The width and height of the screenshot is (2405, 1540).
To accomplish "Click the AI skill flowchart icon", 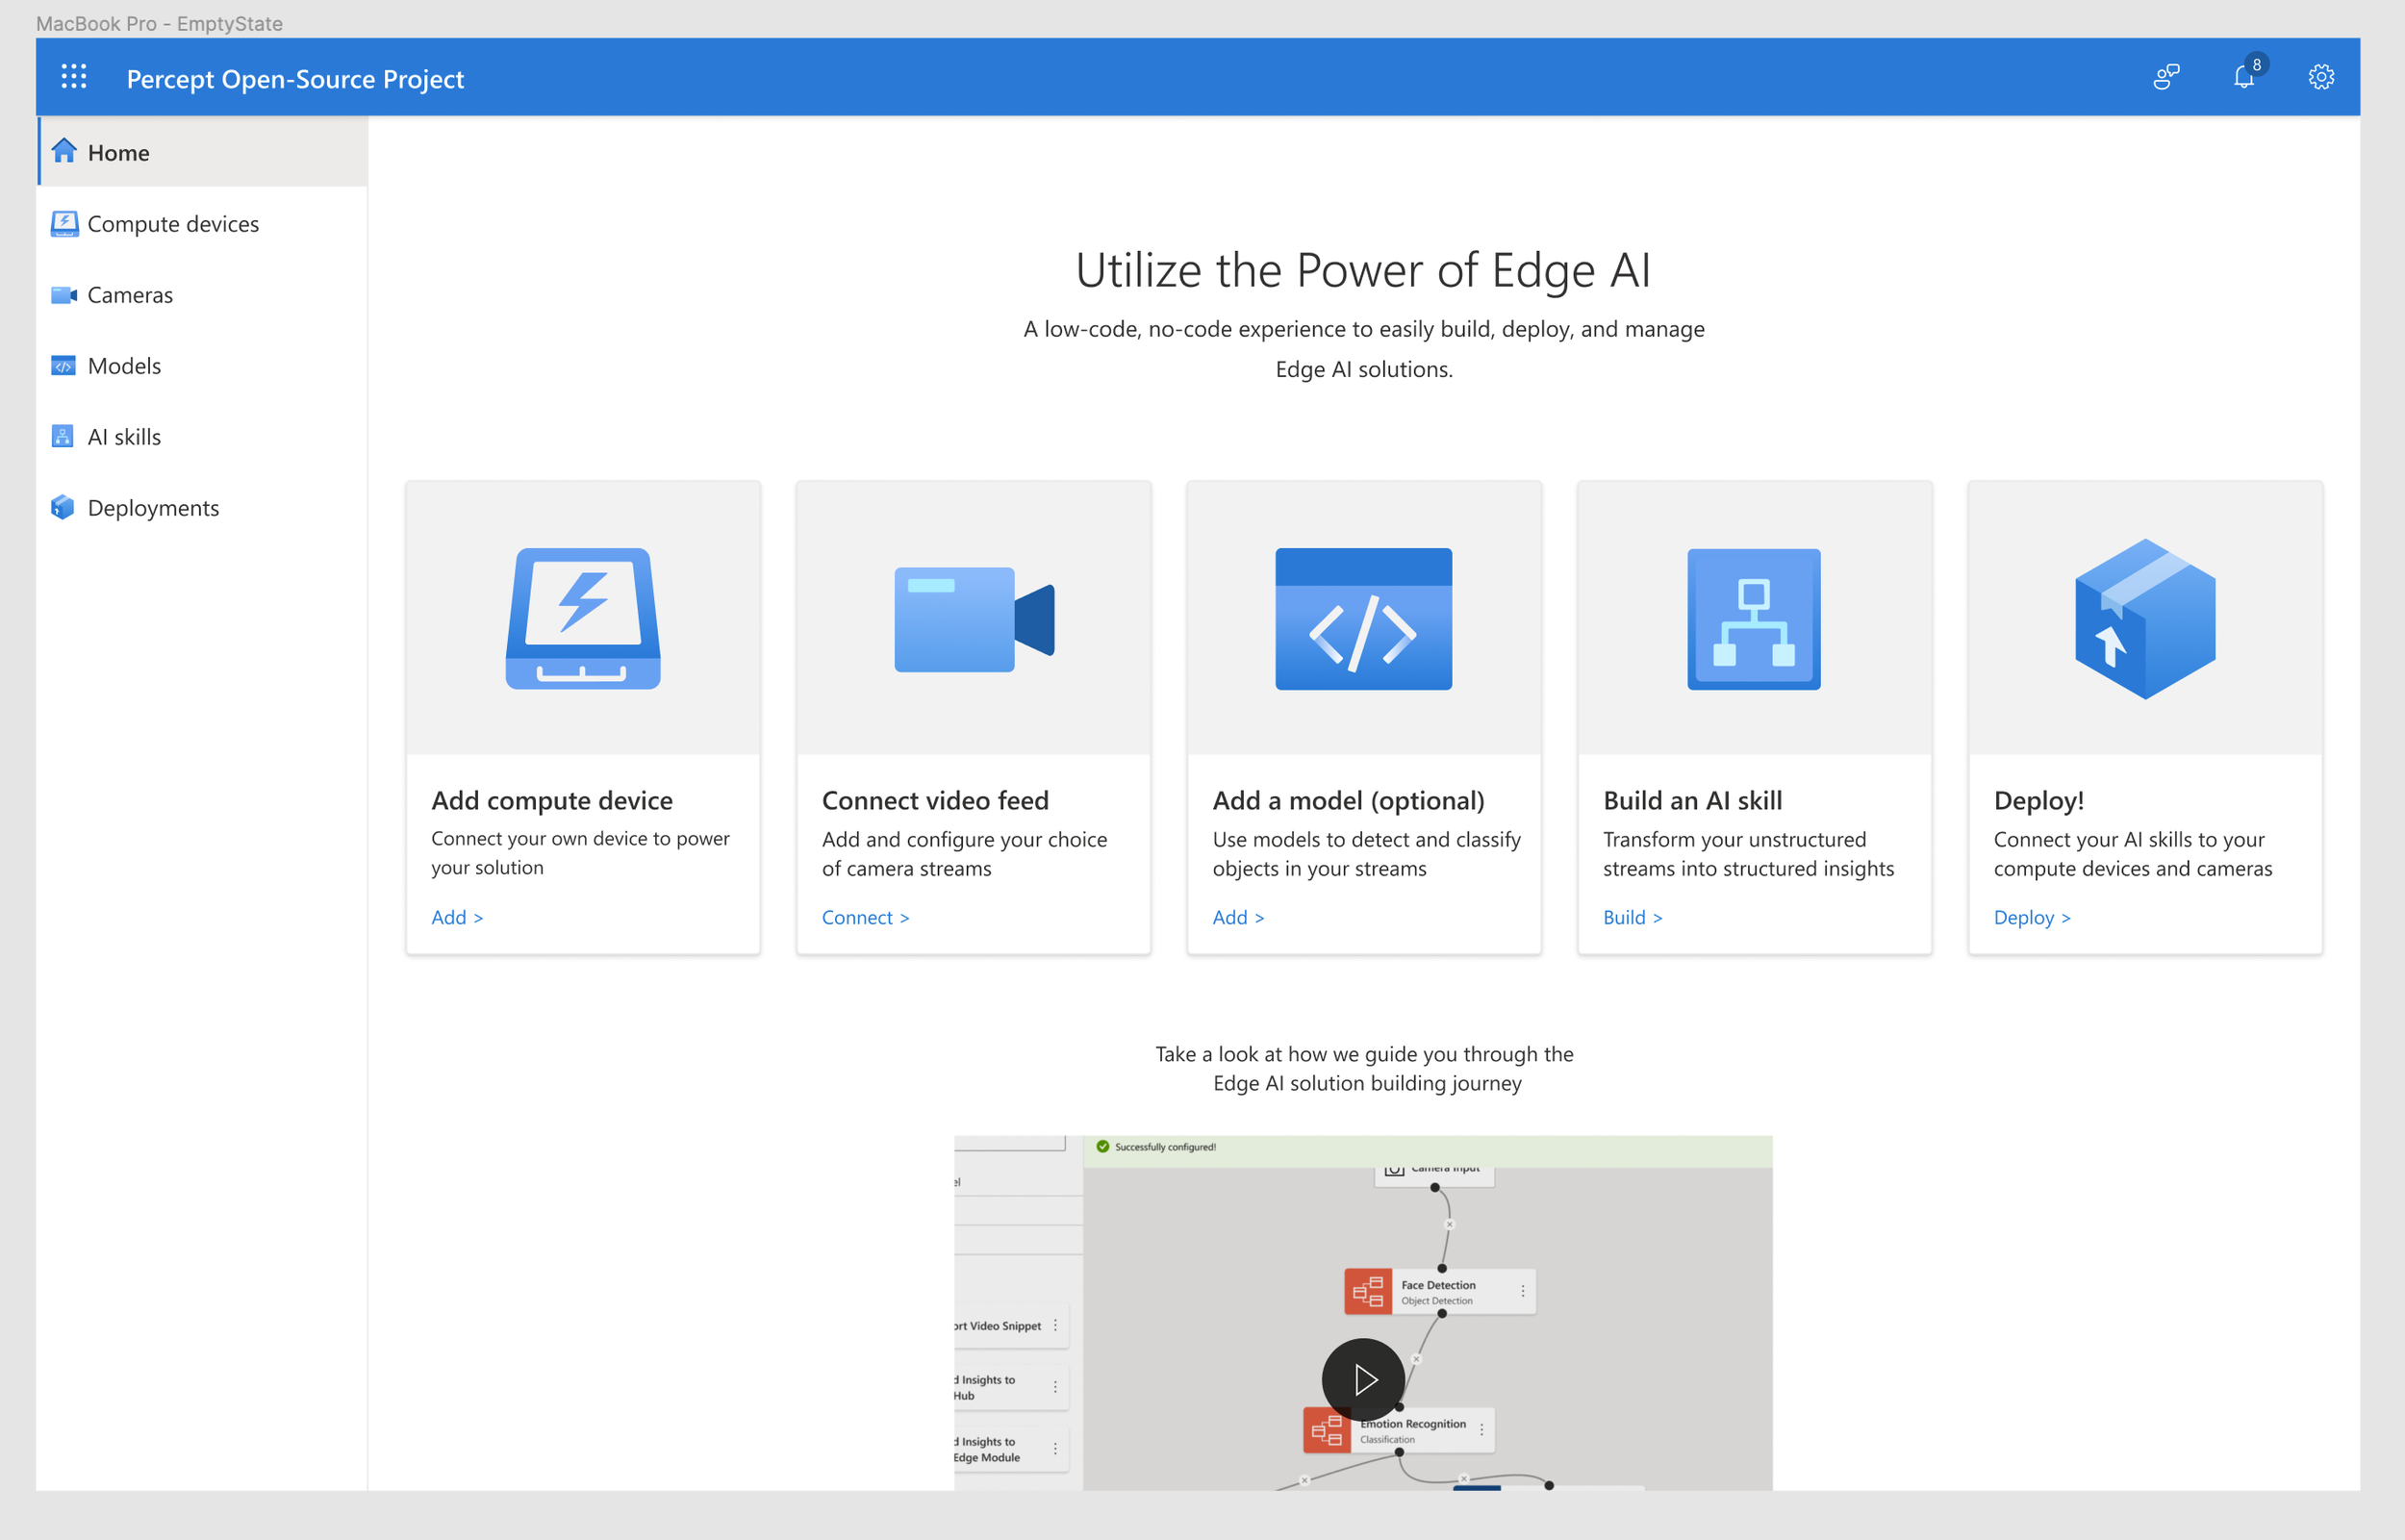I will [1753, 618].
